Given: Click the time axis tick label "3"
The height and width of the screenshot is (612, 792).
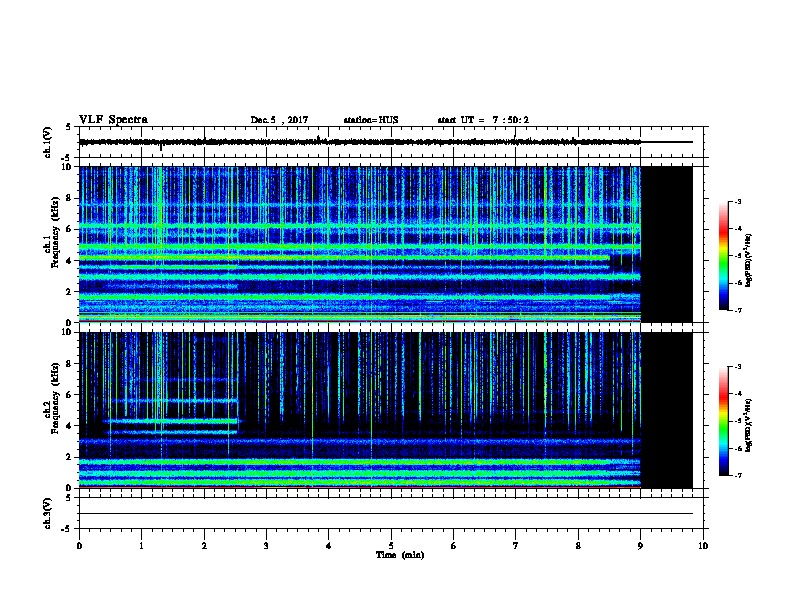Looking at the screenshot, I should [x=266, y=545].
